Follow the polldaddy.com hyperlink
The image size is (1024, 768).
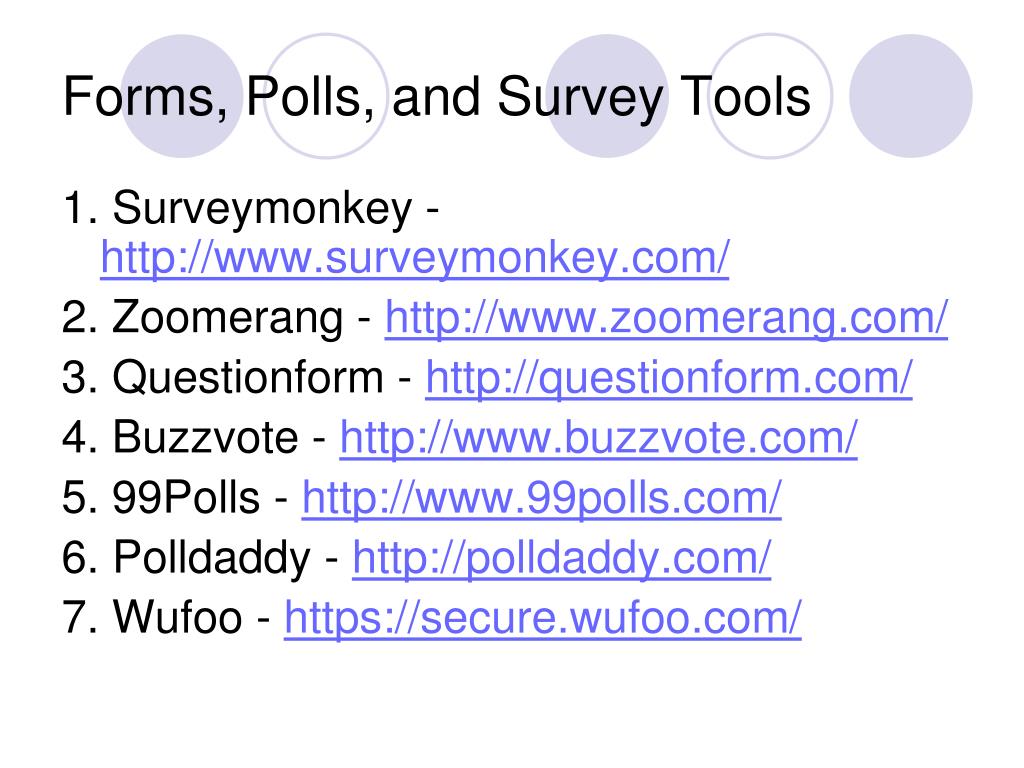point(562,558)
